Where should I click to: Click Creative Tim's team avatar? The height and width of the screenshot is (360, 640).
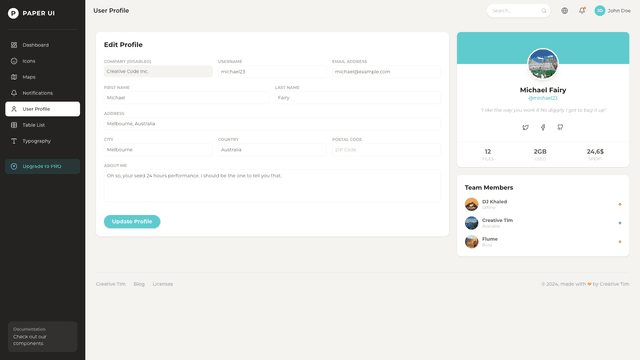point(471,223)
